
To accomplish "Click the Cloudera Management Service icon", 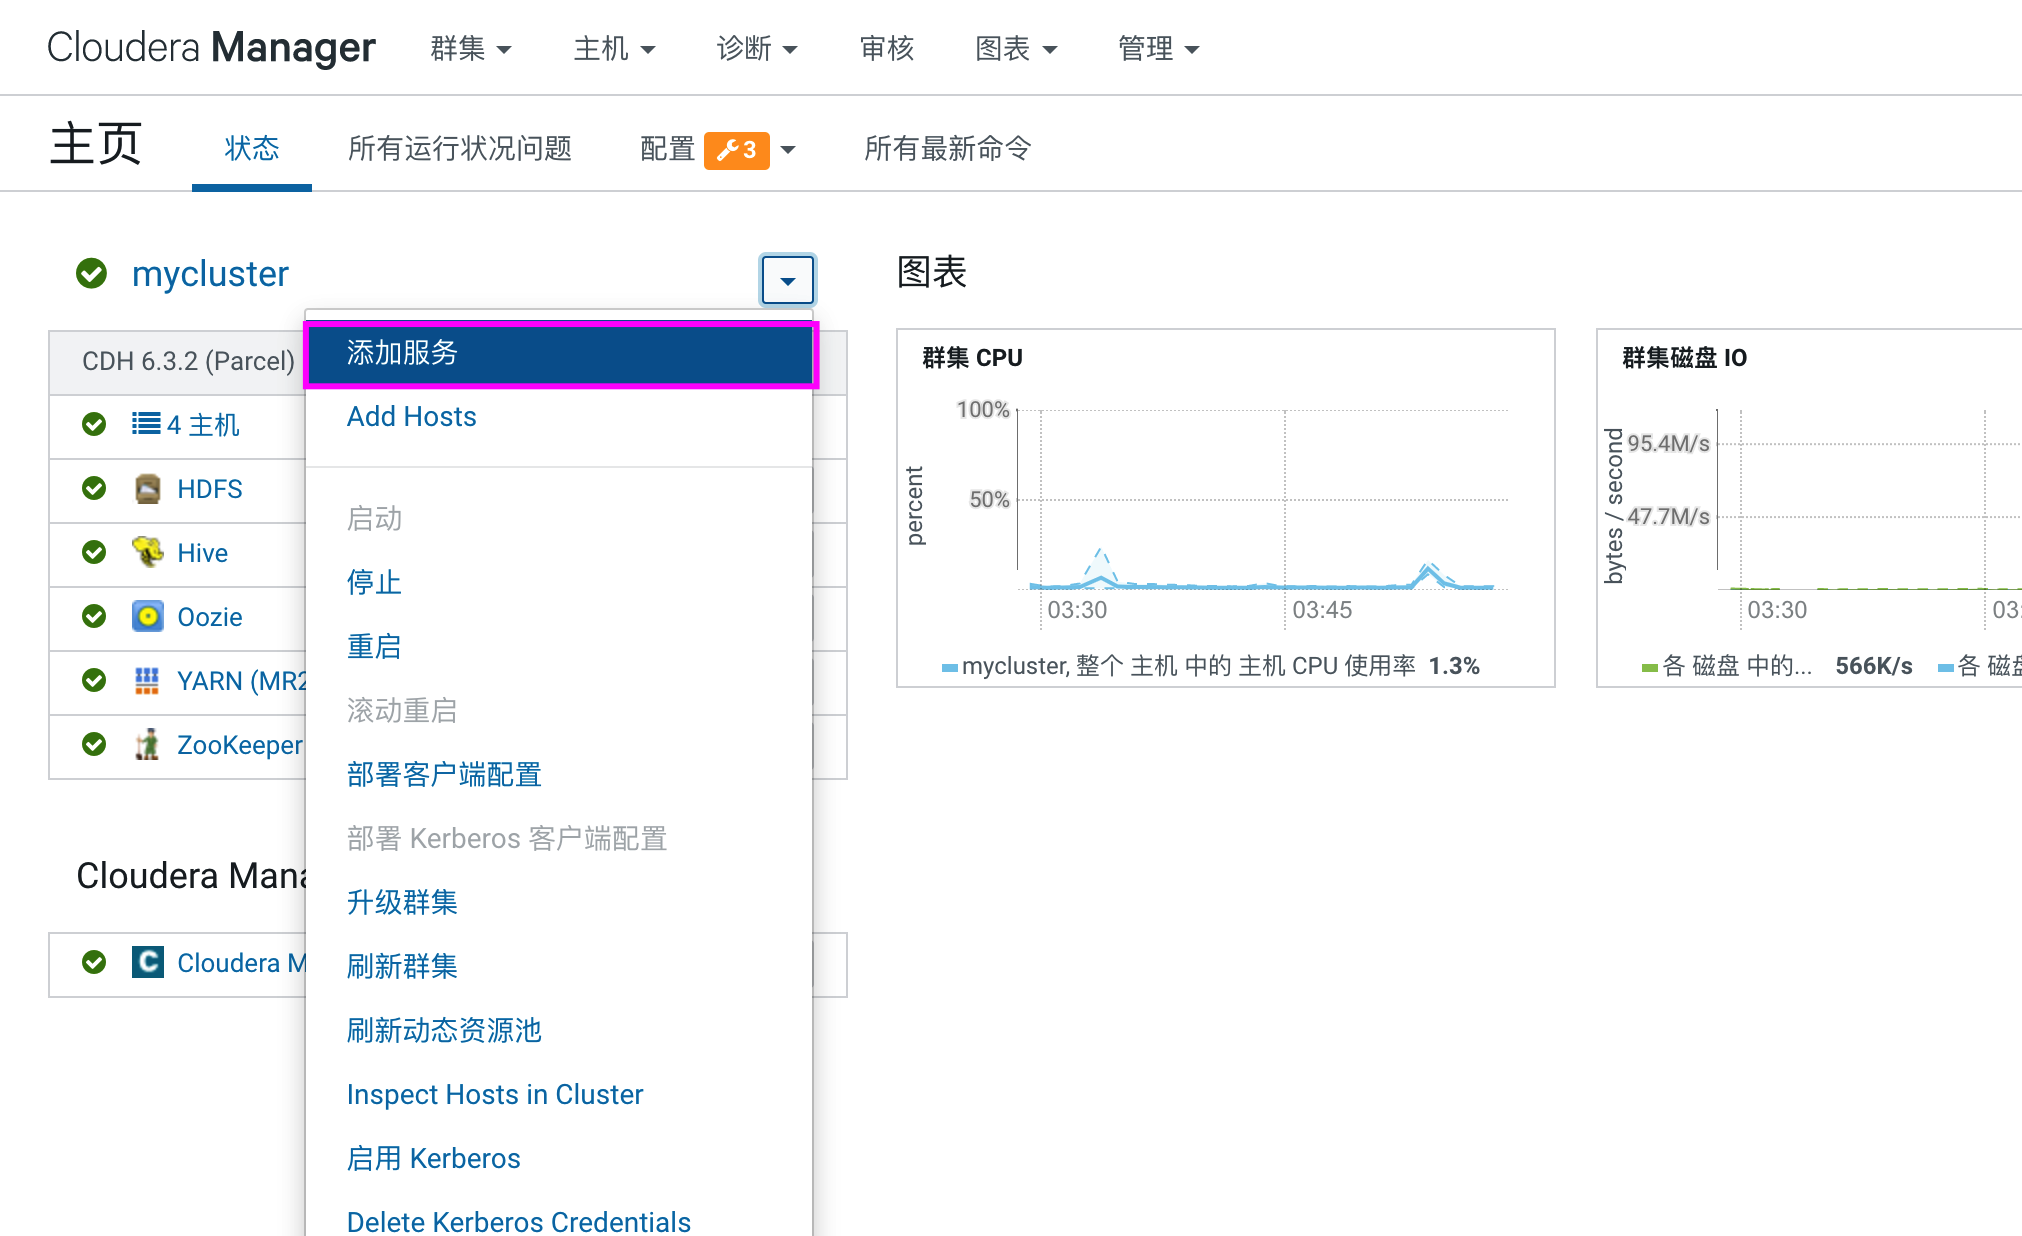I will [x=147, y=962].
